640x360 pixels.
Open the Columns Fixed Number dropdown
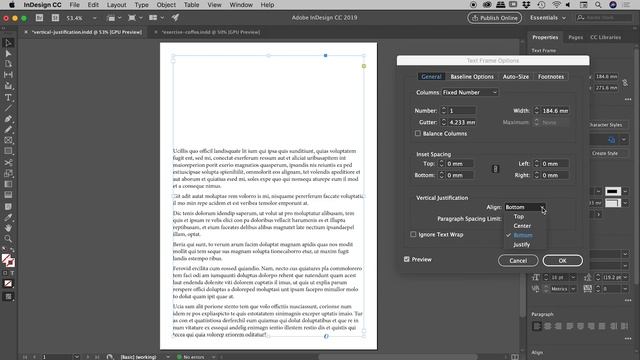coord(470,93)
